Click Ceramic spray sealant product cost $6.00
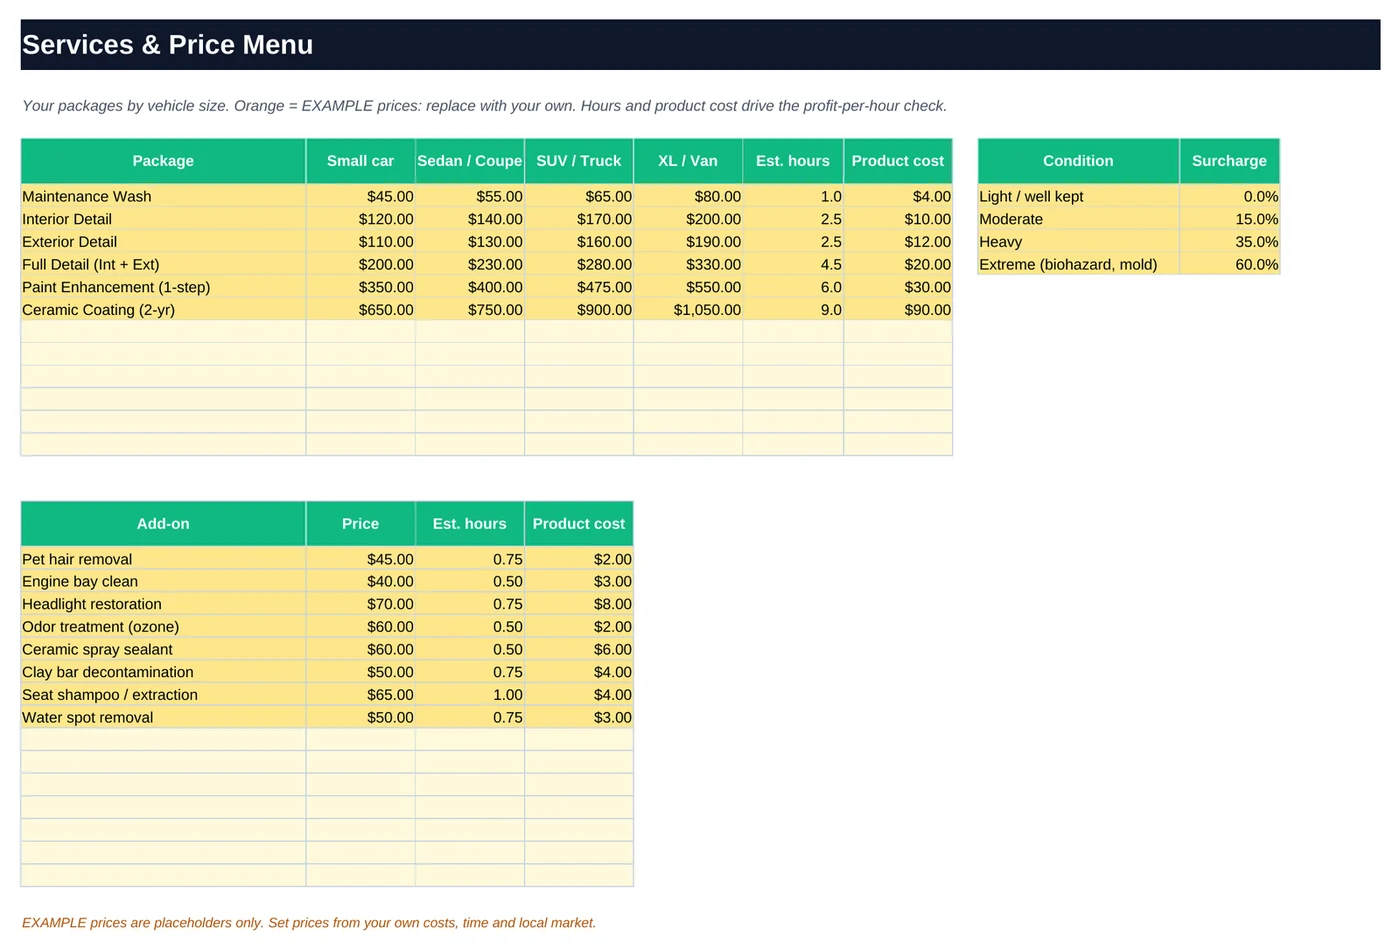Image resolution: width=1400 pixels, height=950 pixels. tap(579, 649)
